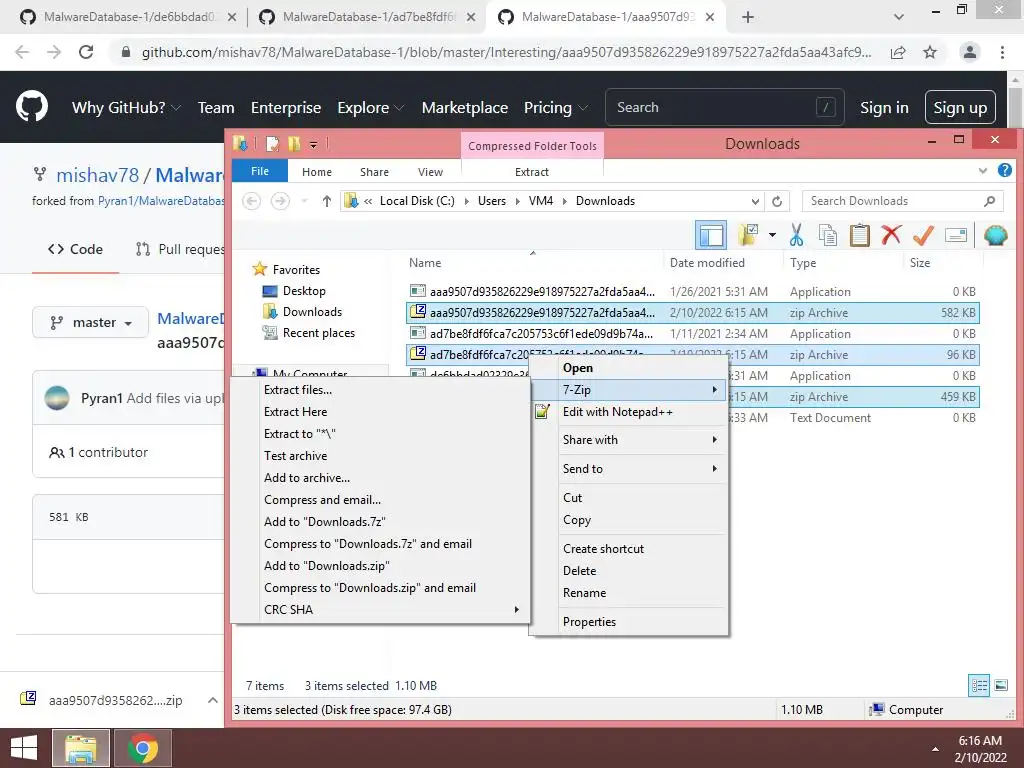Reload the Chrome page

(x=86, y=52)
